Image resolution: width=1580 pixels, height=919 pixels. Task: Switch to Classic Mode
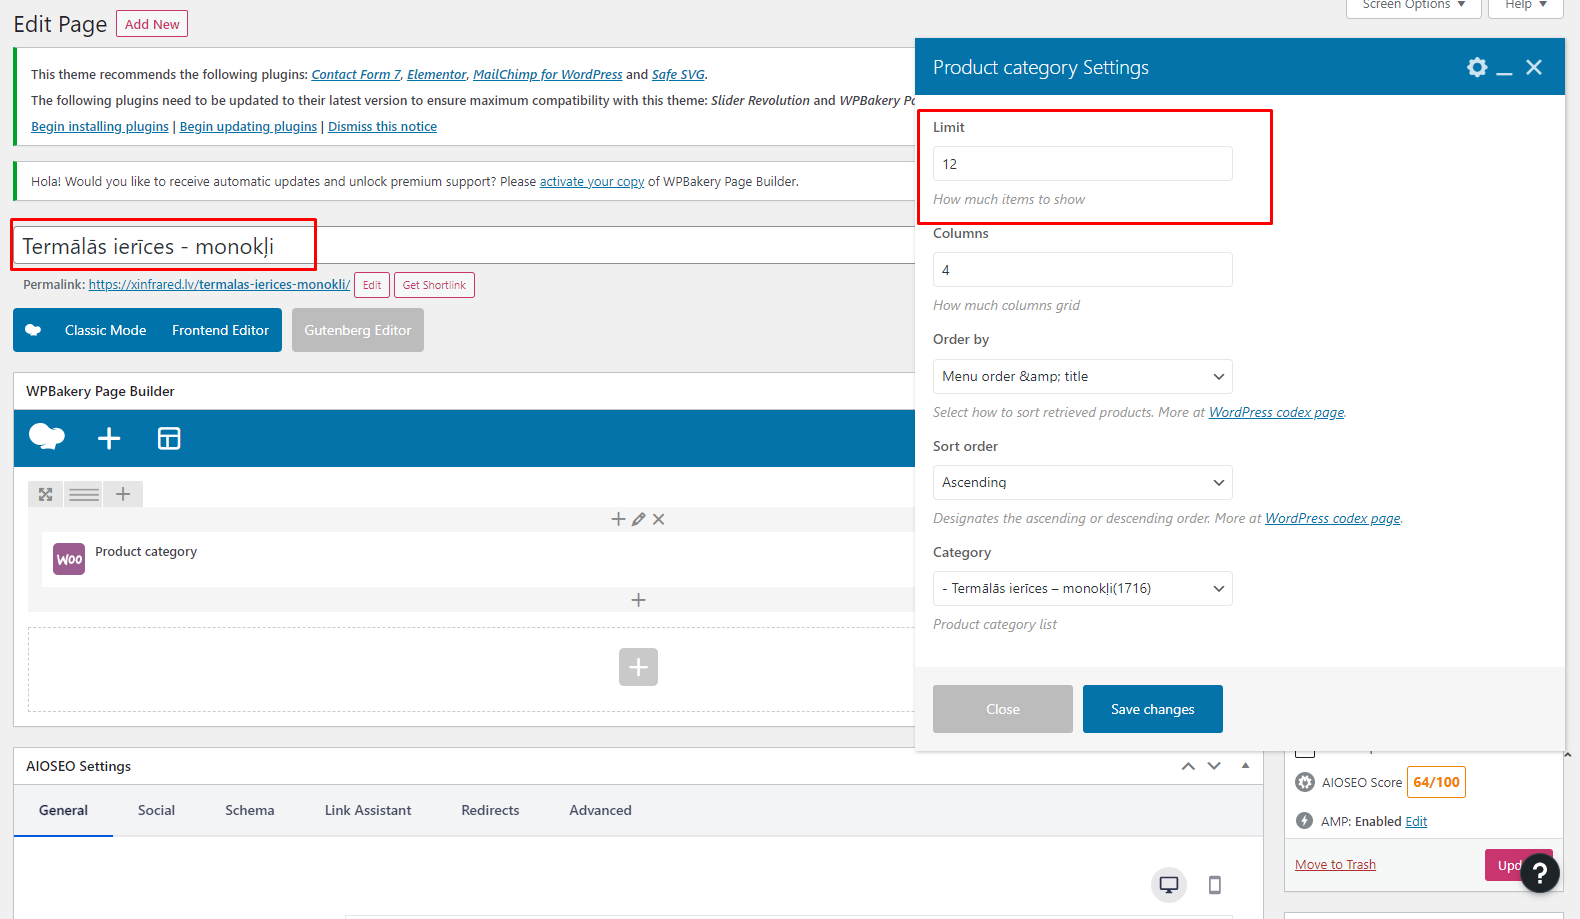pyautogui.click(x=105, y=330)
